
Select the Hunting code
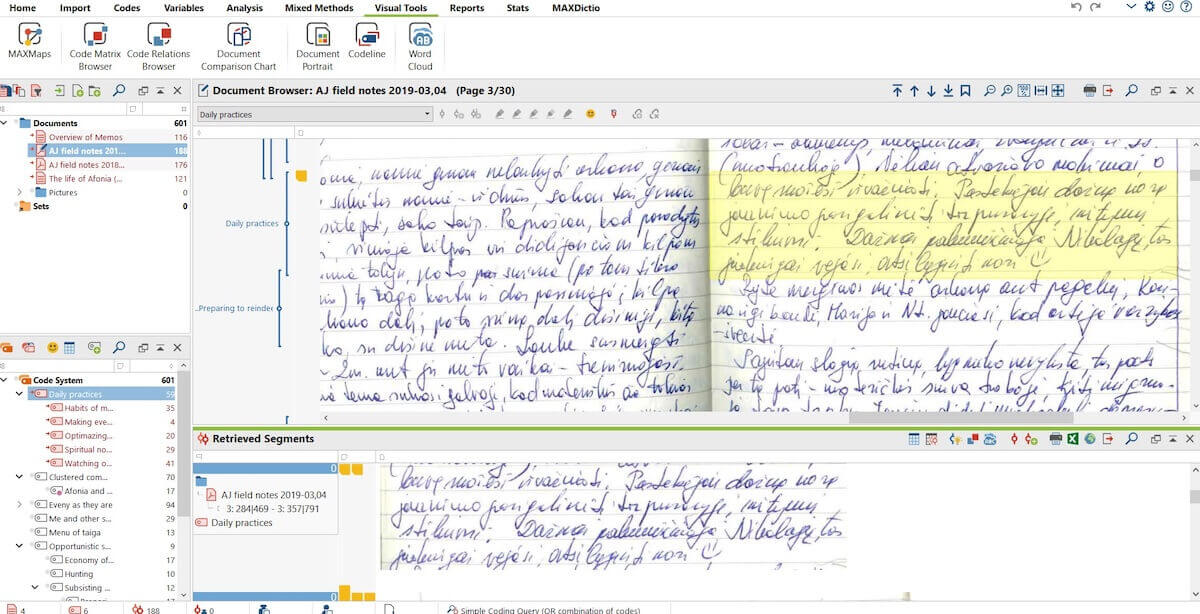point(78,574)
